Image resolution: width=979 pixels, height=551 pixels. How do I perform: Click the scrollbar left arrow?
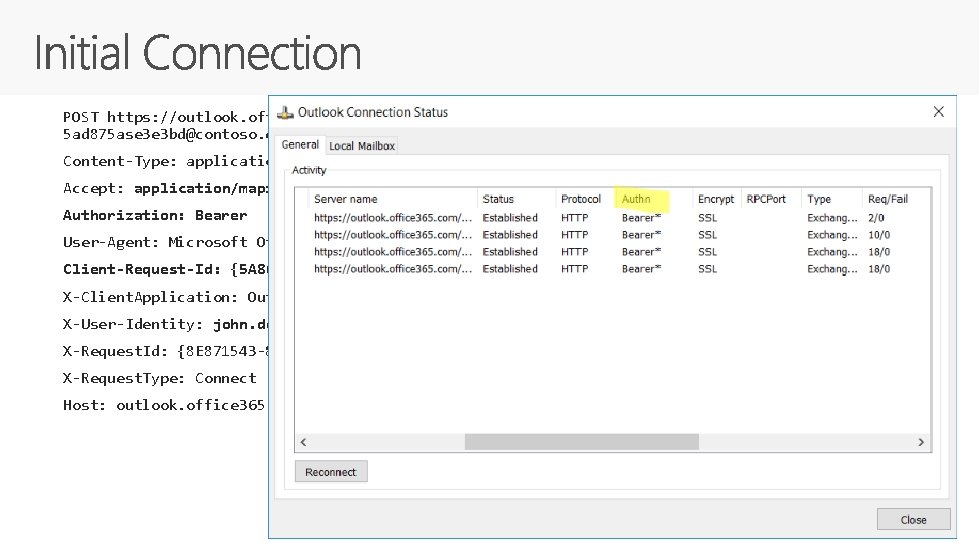(303, 442)
